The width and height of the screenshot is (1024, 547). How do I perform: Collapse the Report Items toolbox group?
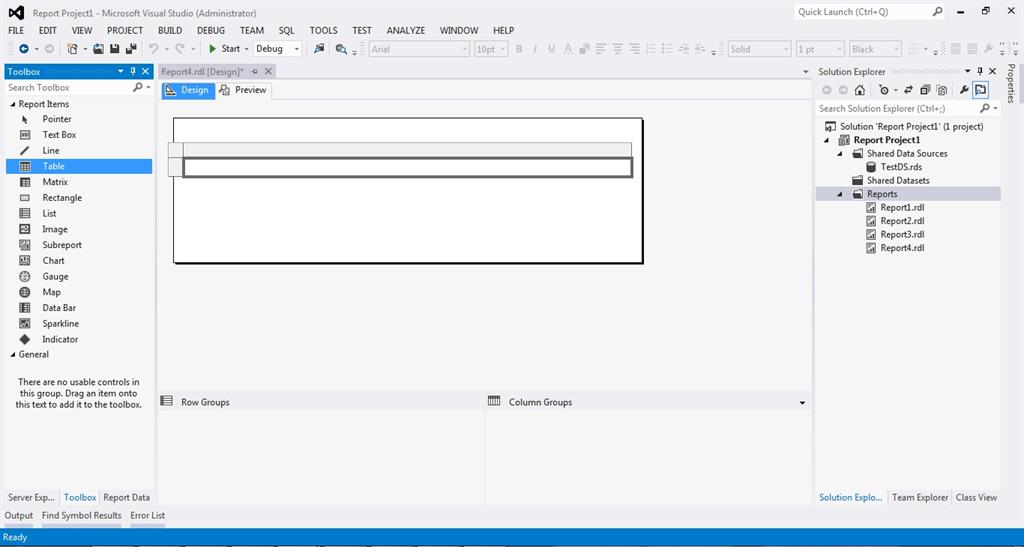coord(12,104)
